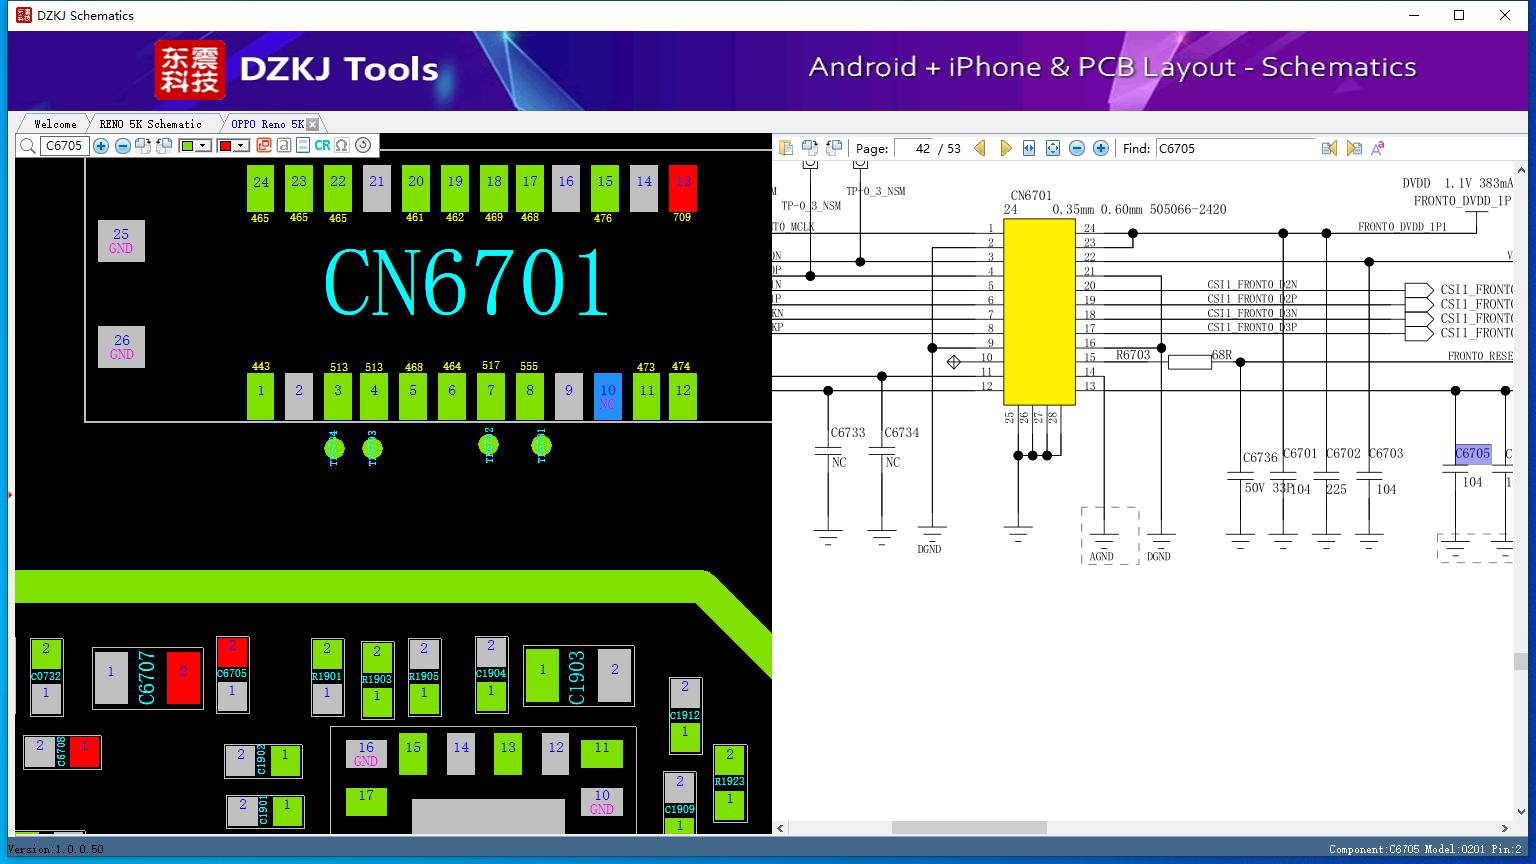Open the green highlight color dropdown
Screen dimensions: 1536x864
tap(203, 146)
